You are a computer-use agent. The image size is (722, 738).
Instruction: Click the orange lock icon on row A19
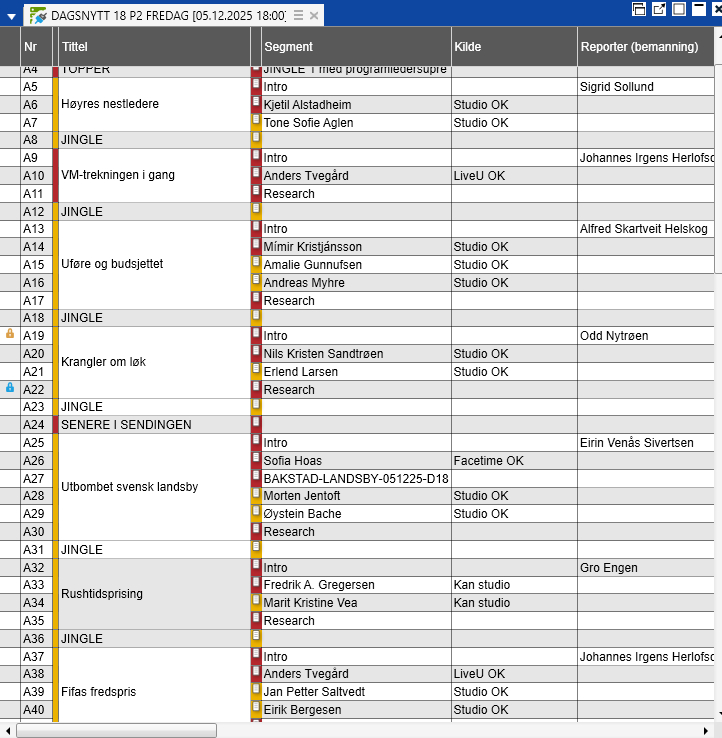[10, 334]
